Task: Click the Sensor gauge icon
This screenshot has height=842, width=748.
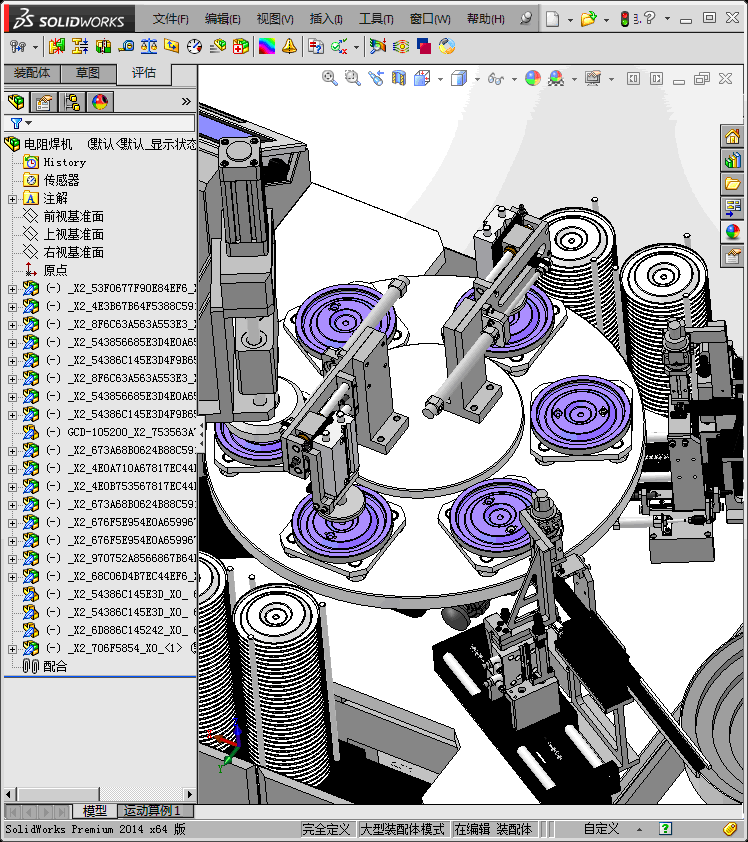Action: (x=194, y=47)
